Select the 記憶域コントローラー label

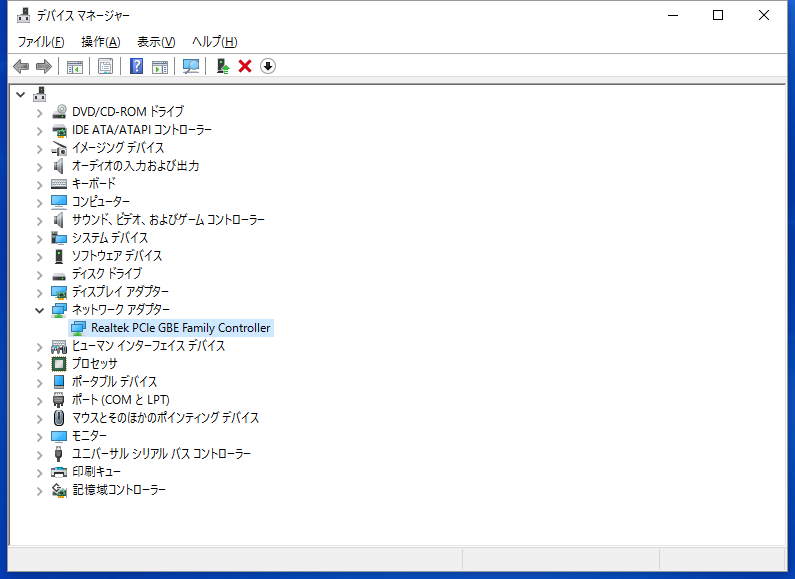coord(119,490)
